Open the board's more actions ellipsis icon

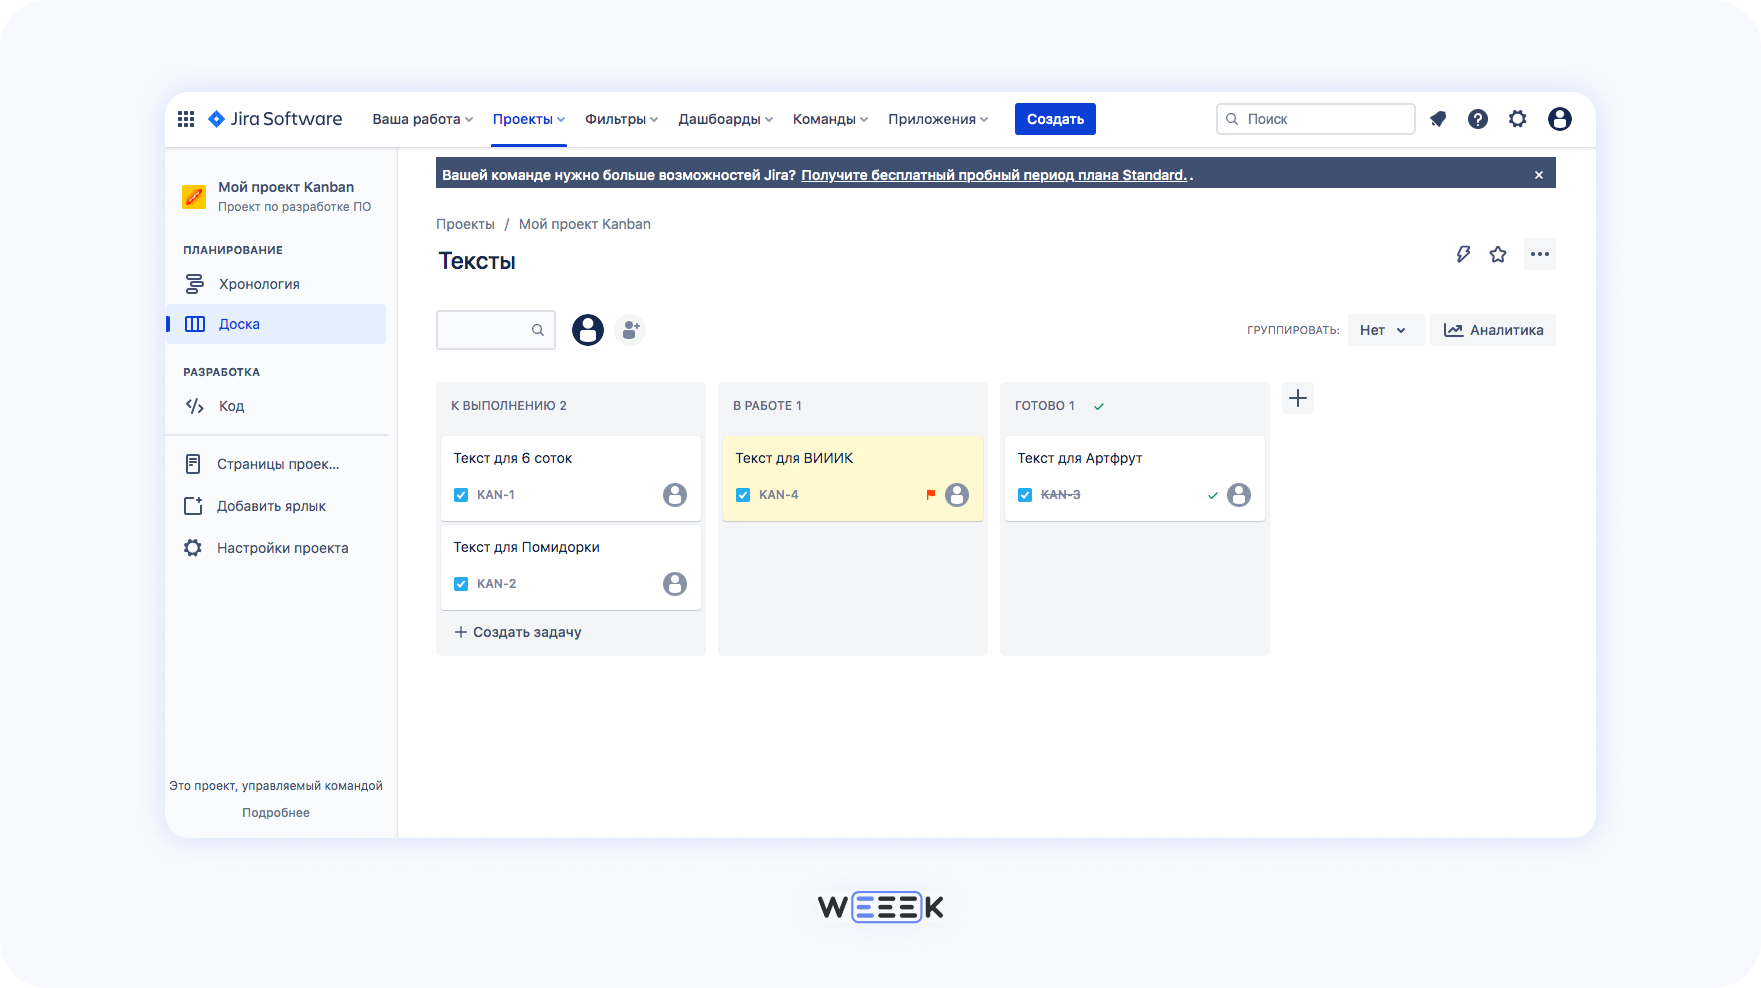1539,254
